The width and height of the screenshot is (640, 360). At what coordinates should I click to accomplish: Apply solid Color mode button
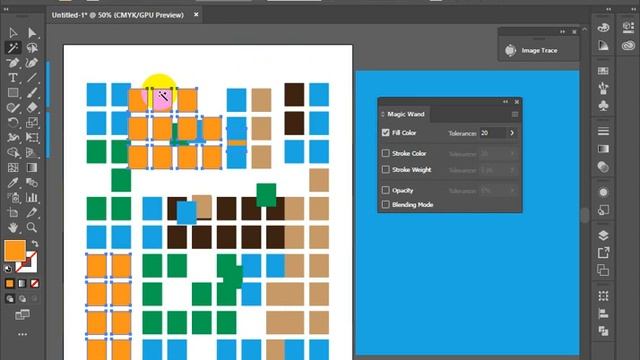pyautogui.click(x=10, y=283)
